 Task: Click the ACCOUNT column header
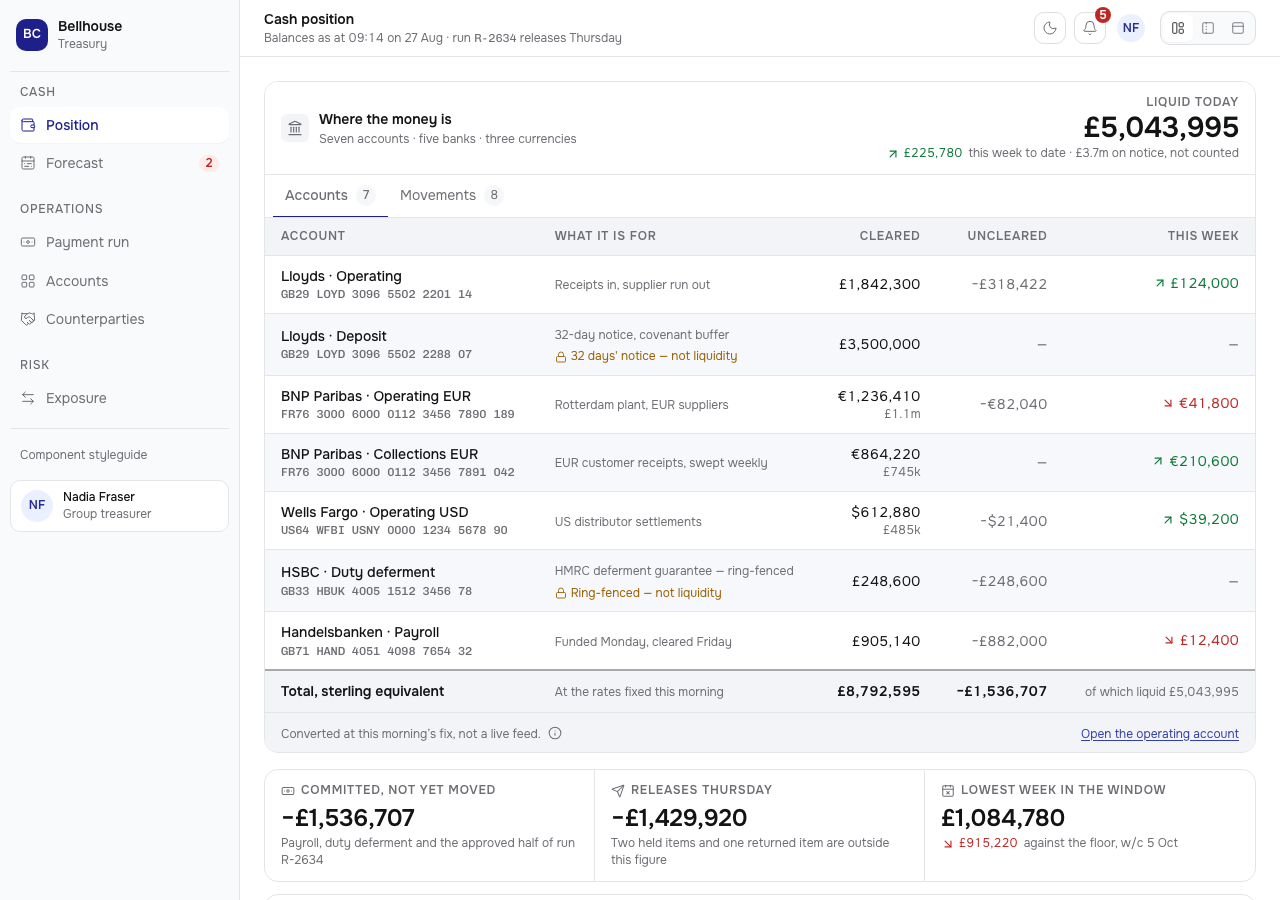point(313,236)
